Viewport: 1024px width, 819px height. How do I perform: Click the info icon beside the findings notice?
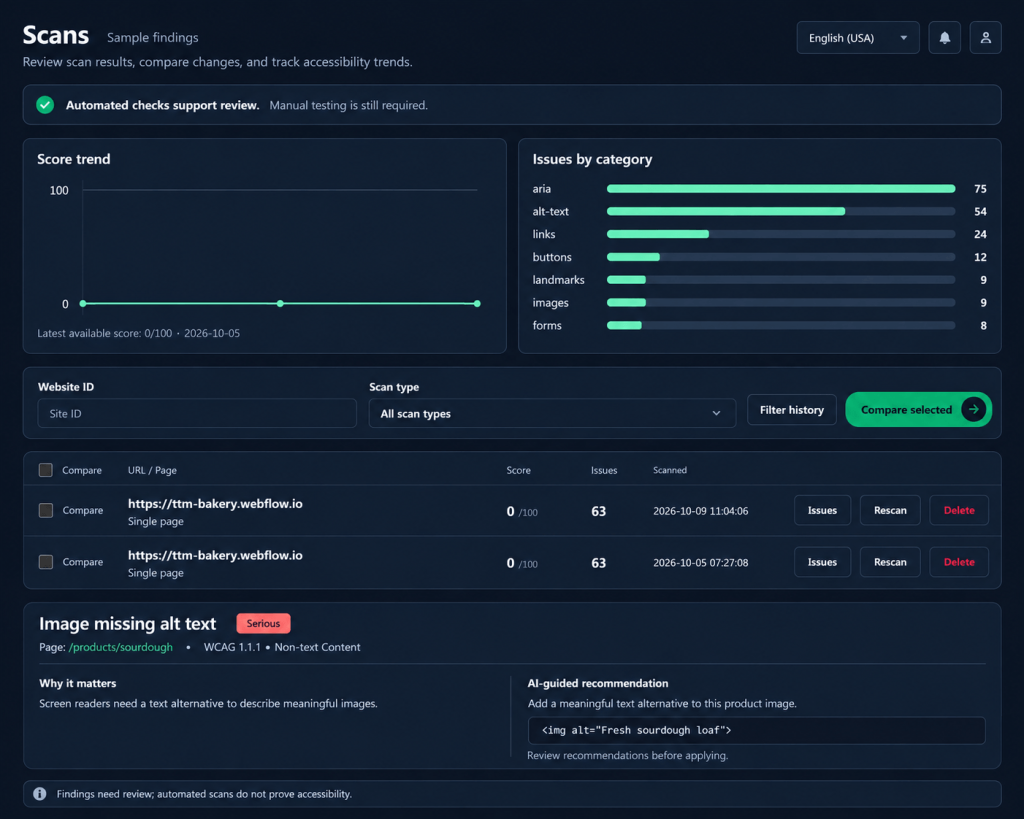pos(40,794)
